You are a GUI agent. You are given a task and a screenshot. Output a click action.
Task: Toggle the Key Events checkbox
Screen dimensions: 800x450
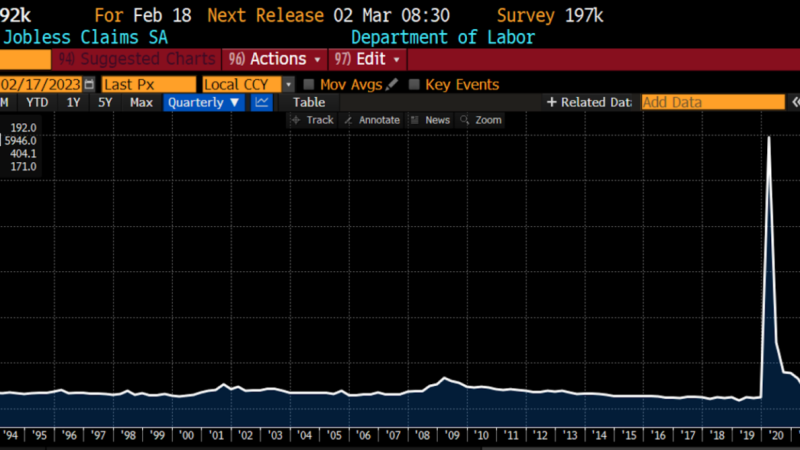click(414, 85)
